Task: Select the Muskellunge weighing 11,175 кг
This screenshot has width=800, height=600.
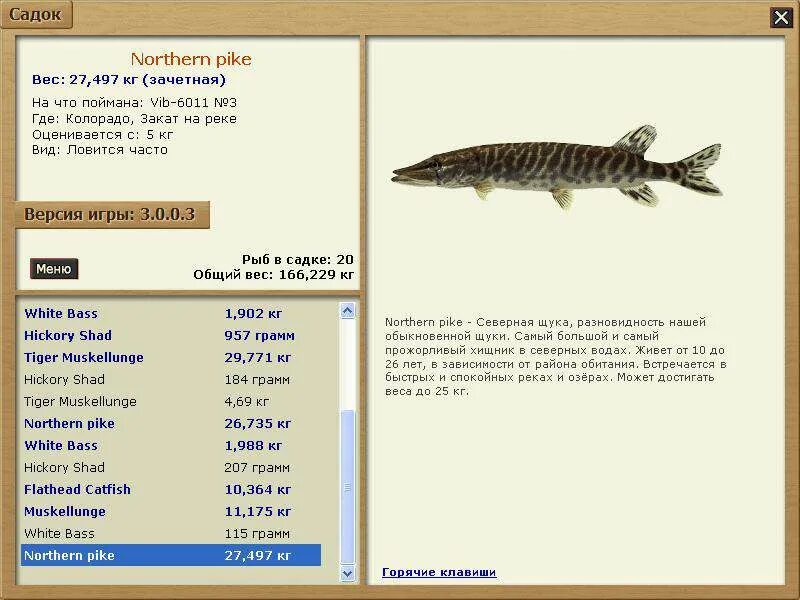Action: click(150, 511)
